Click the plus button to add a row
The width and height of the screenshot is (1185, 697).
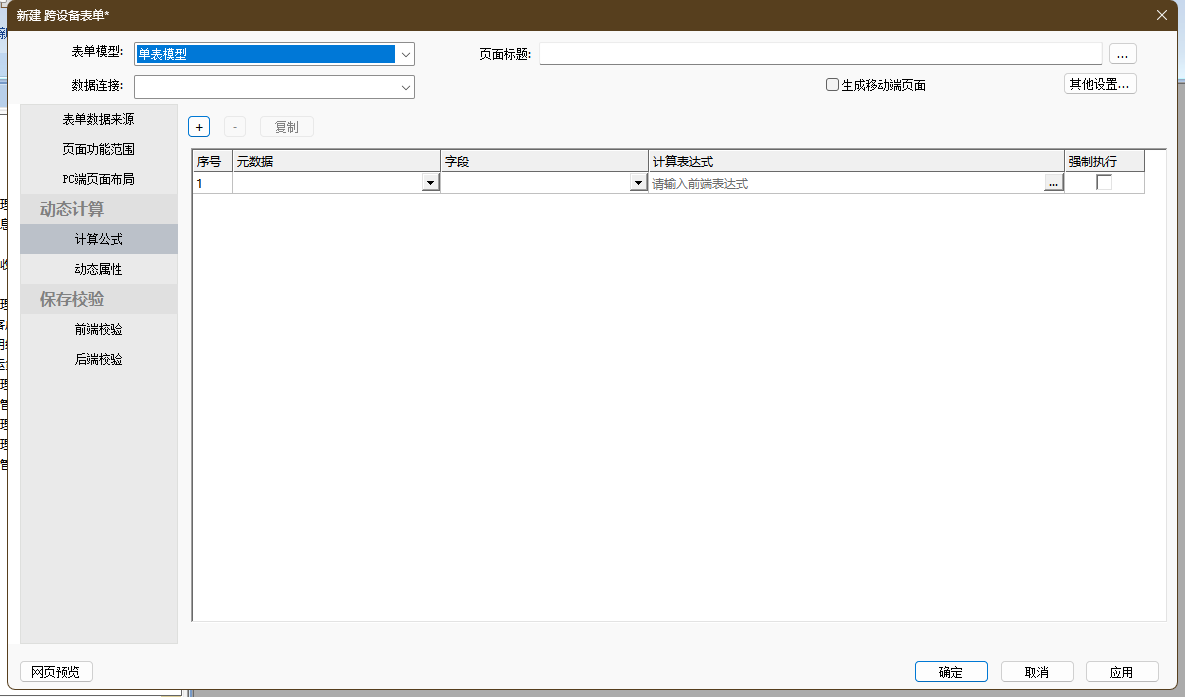tap(199, 127)
